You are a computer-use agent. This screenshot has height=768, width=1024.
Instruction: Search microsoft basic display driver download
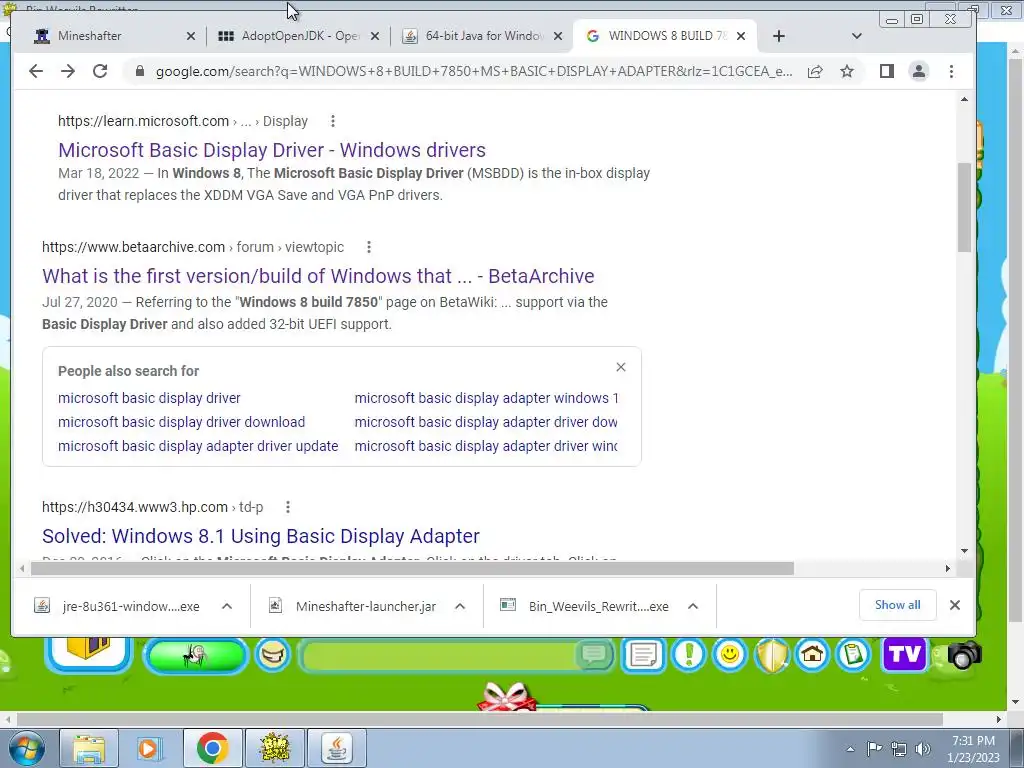click(182, 422)
